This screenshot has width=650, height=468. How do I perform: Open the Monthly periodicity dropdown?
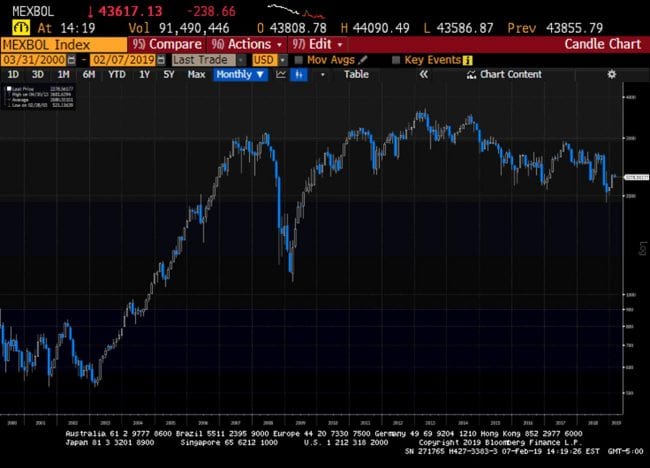[x=240, y=75]
